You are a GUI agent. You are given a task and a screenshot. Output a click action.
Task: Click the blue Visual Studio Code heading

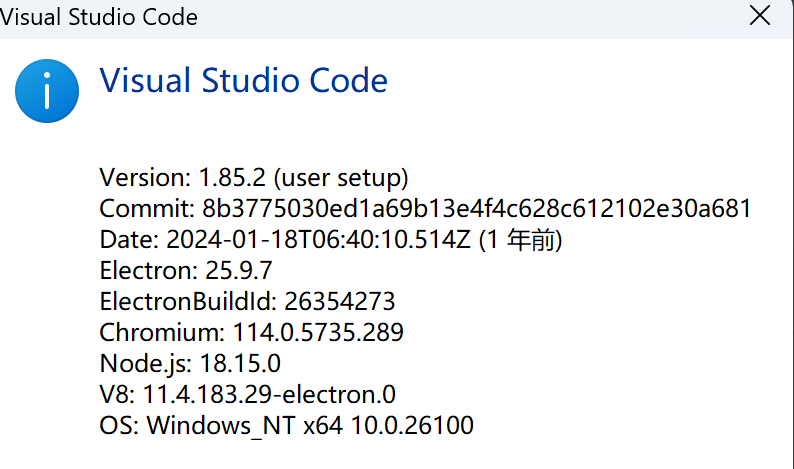(x=243, y=80)
